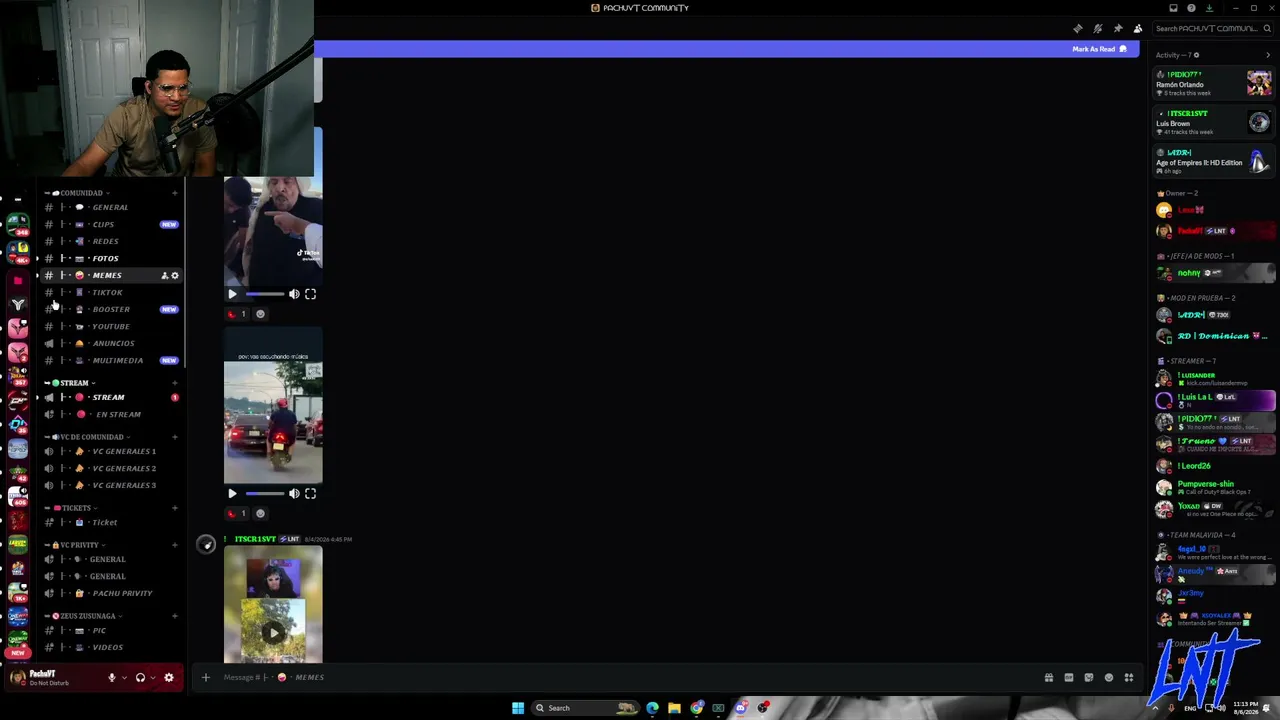Click the Mark As Read button
The height and width of the screenshot is (720, 1280).
(x=1099, y=49)
